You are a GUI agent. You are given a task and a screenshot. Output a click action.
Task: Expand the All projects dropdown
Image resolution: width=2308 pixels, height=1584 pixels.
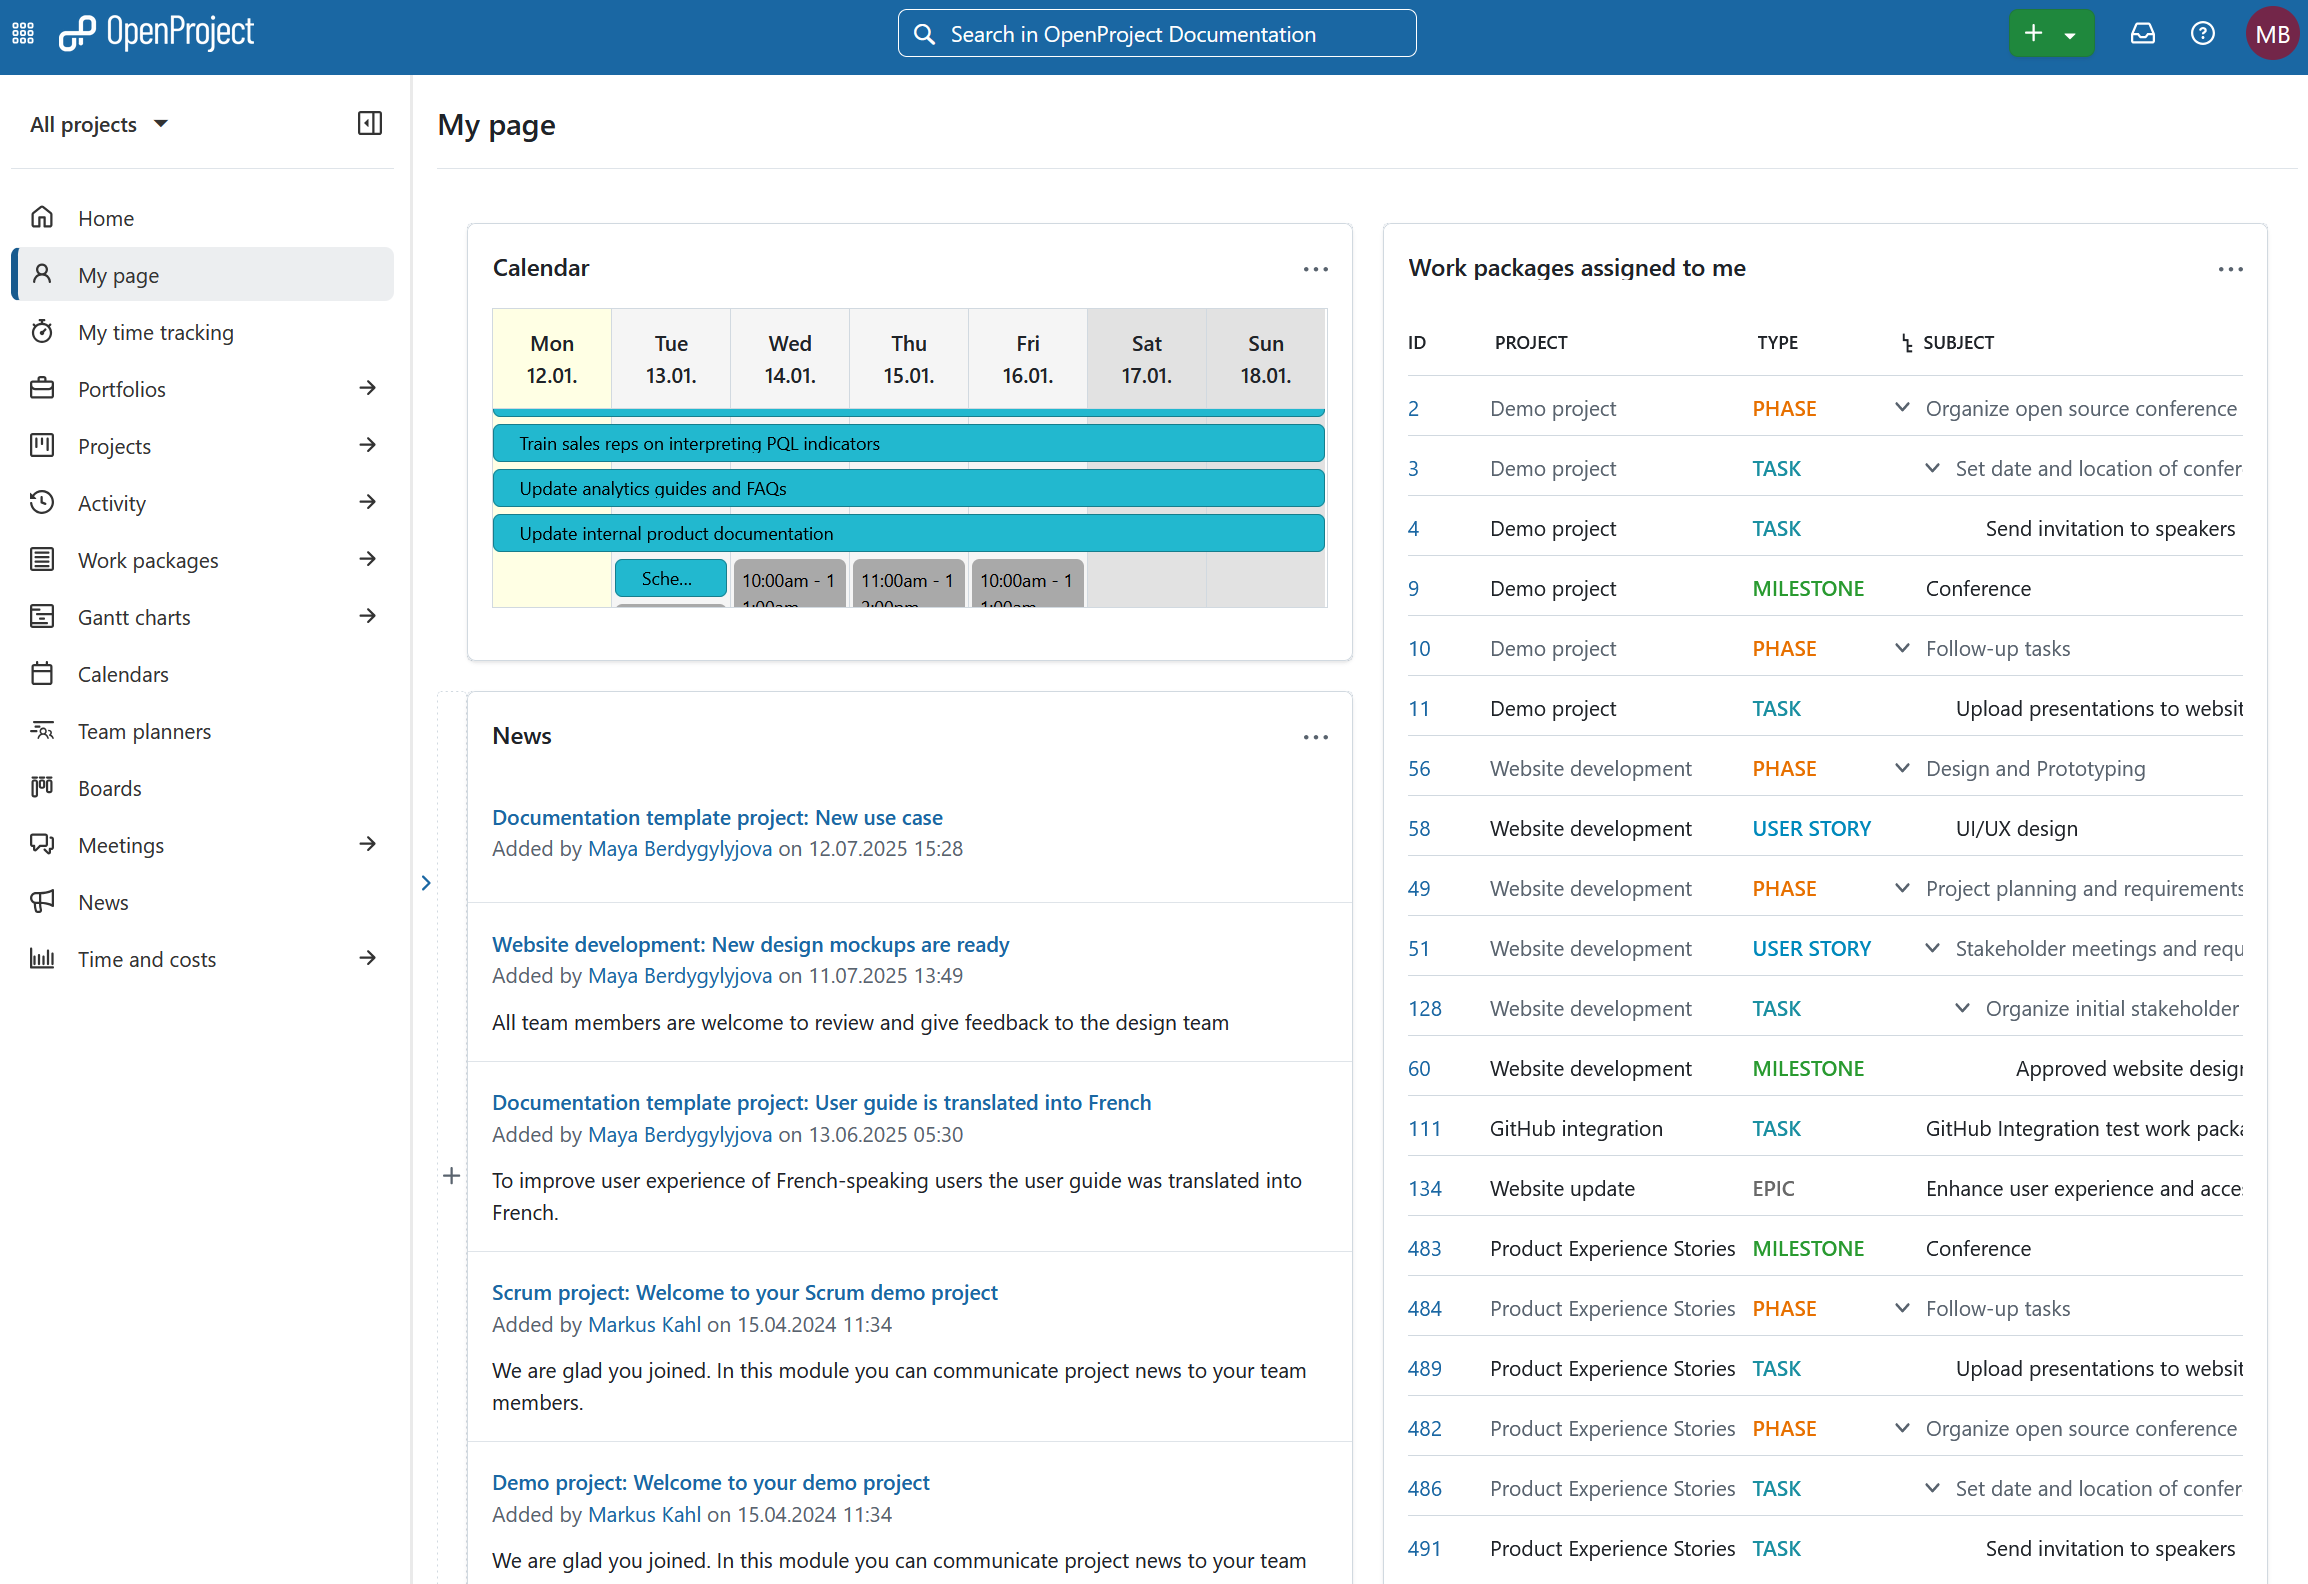tap(99, 123)
